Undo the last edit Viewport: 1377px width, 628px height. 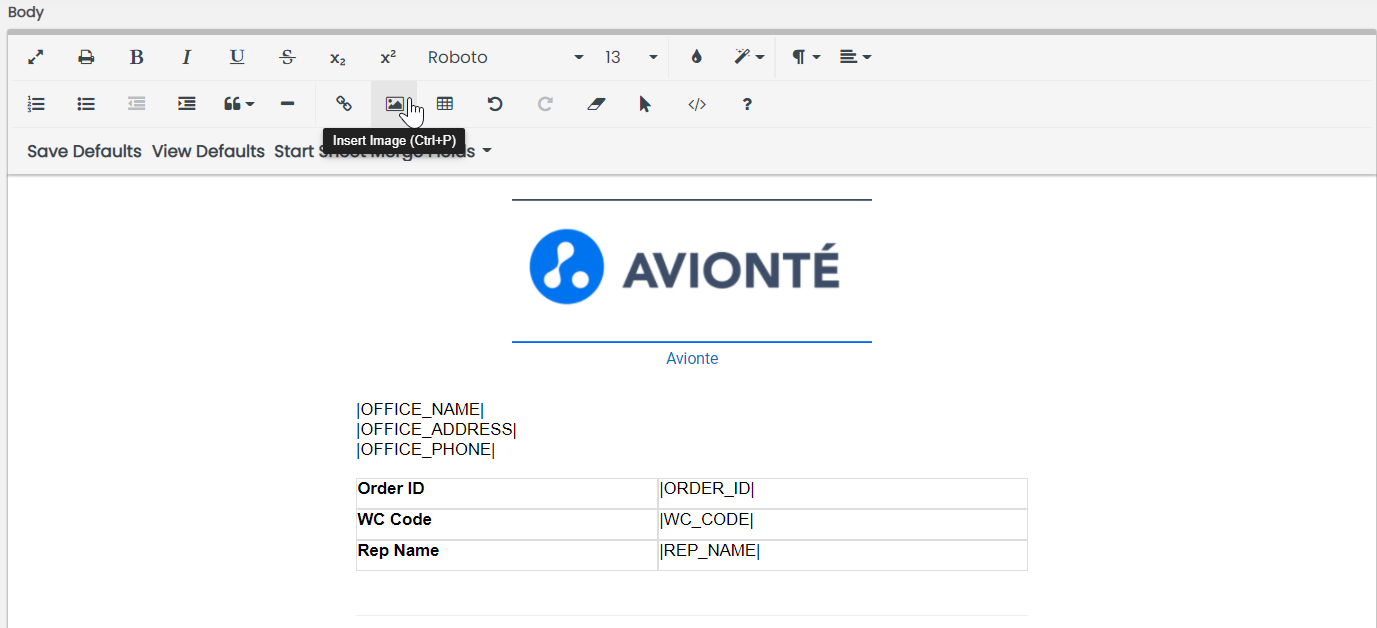495,104
